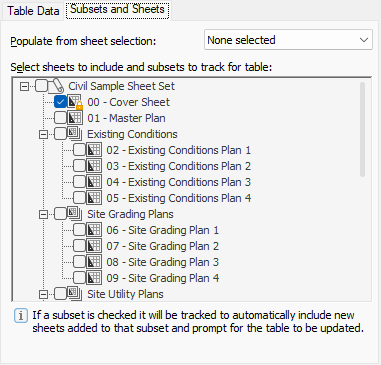381x365 pixels.
Task: Click the Site Grading Plans subset icon
Action: coord(75,214)
